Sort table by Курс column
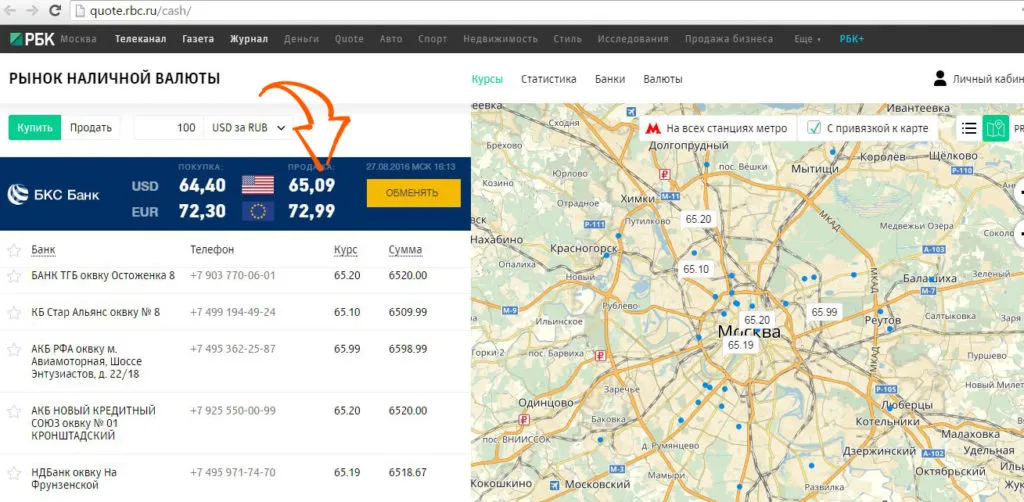 [345, 250]
